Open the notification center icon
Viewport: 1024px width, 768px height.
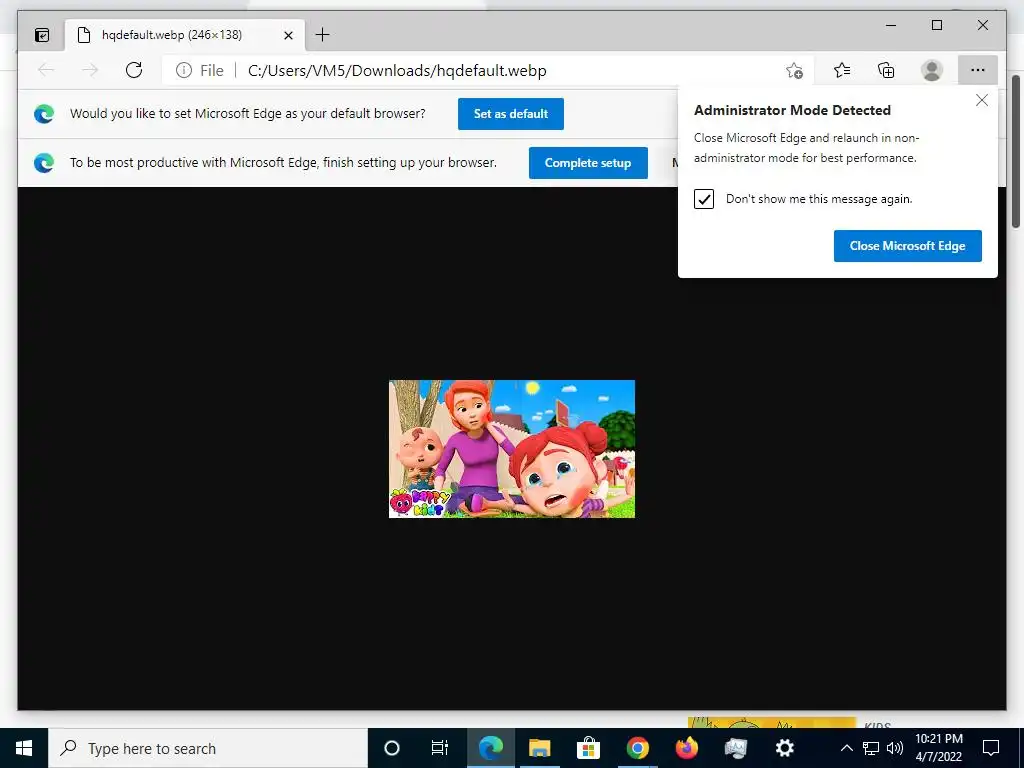991,748
